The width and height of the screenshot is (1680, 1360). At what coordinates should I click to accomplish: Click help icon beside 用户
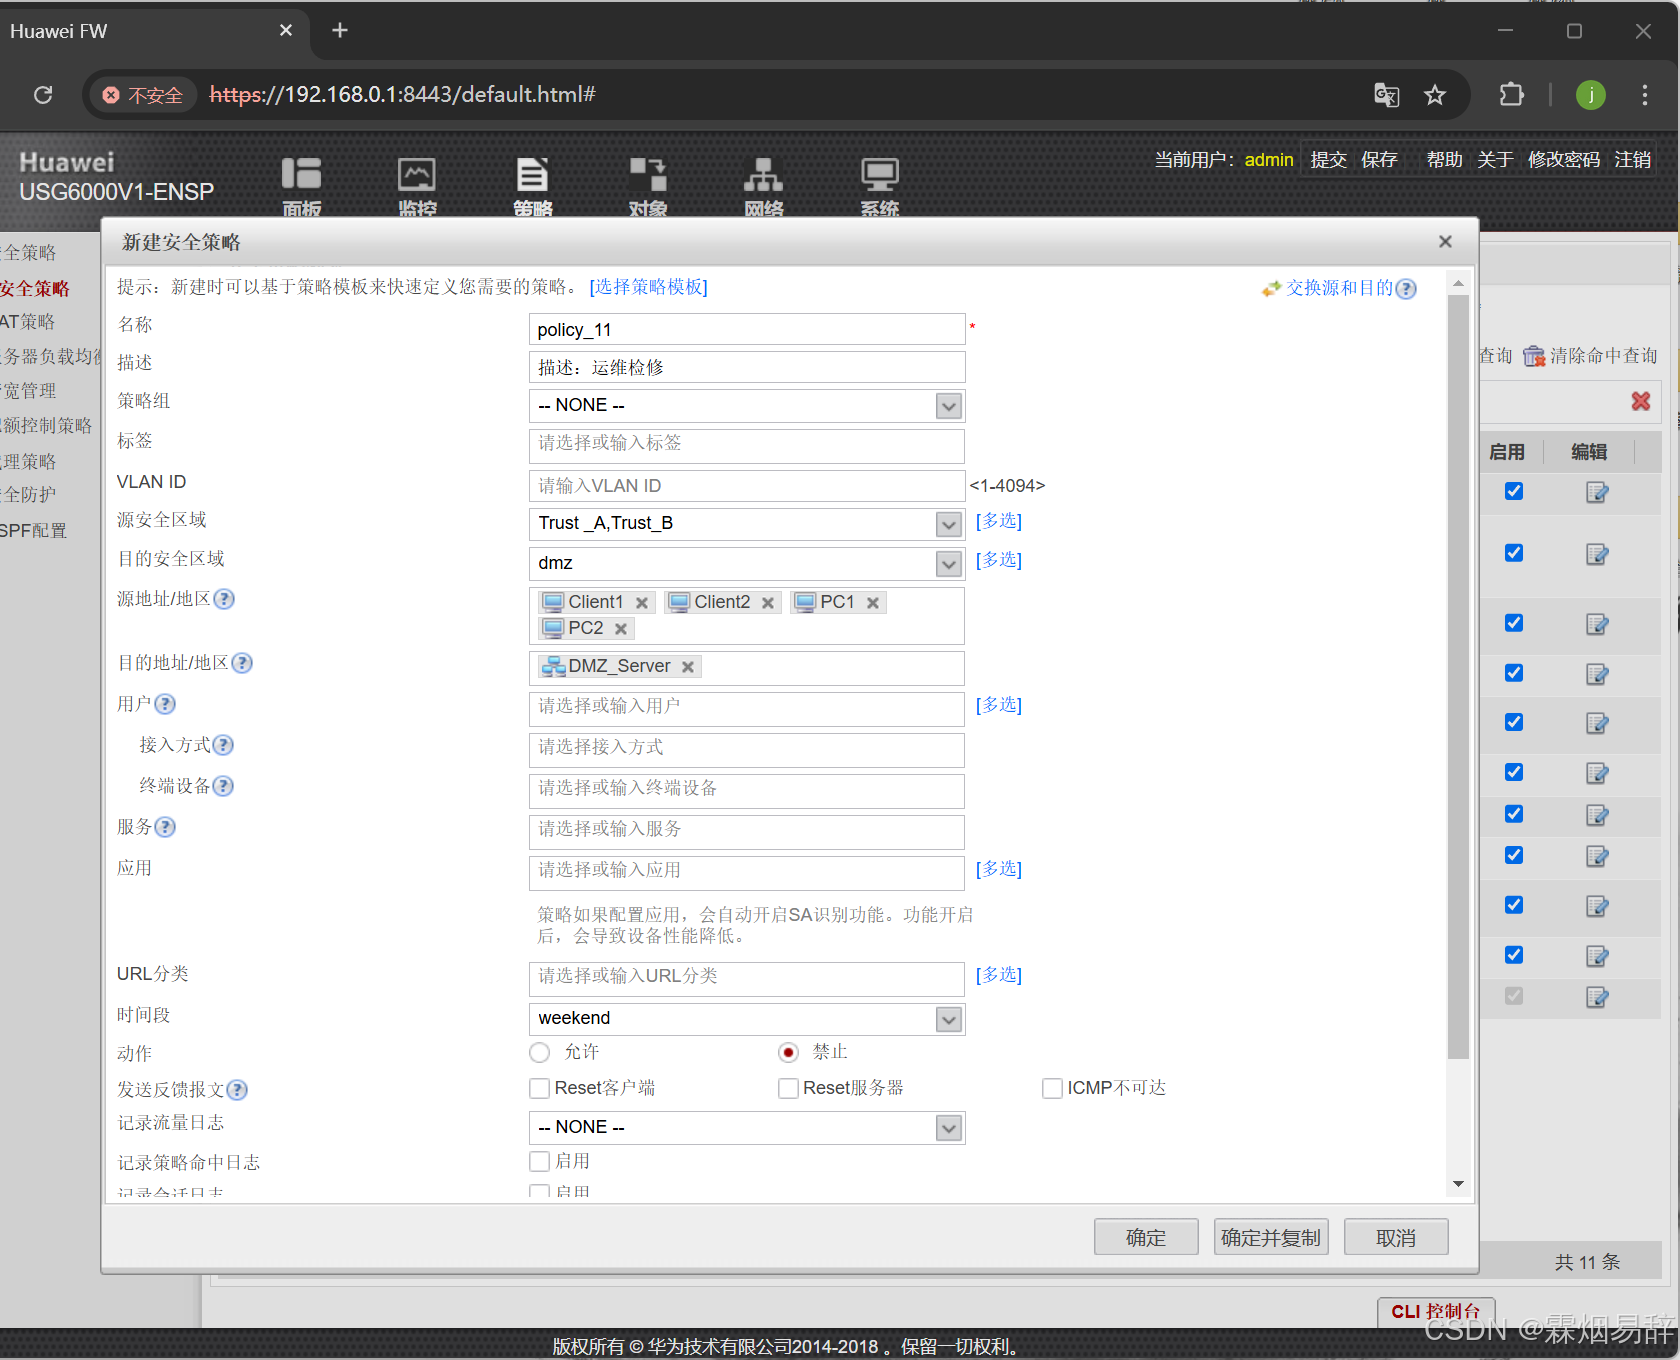tap(165, 704)
